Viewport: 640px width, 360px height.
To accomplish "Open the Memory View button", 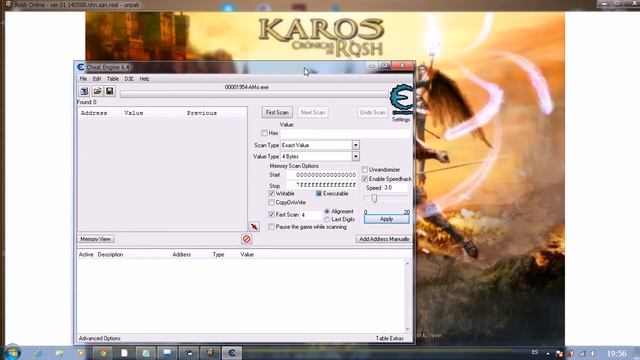I will coord(96,239).
